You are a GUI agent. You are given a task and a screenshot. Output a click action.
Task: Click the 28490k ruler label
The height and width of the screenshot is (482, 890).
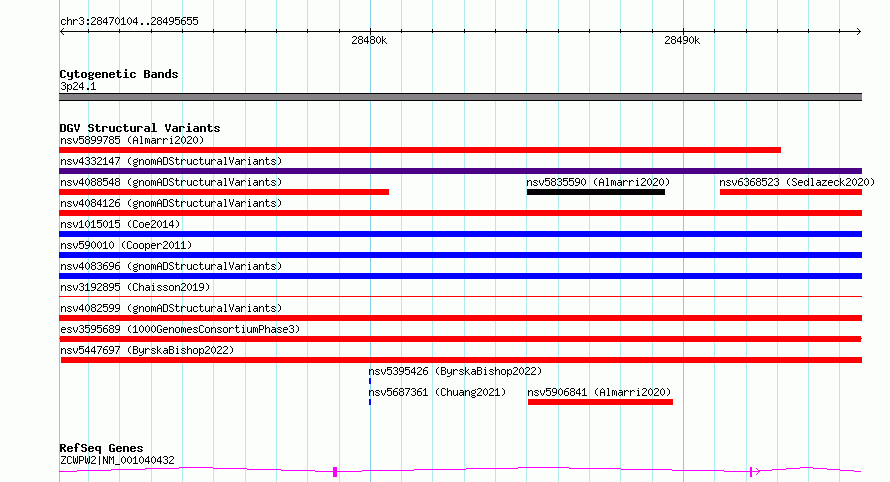click(682, 40)
